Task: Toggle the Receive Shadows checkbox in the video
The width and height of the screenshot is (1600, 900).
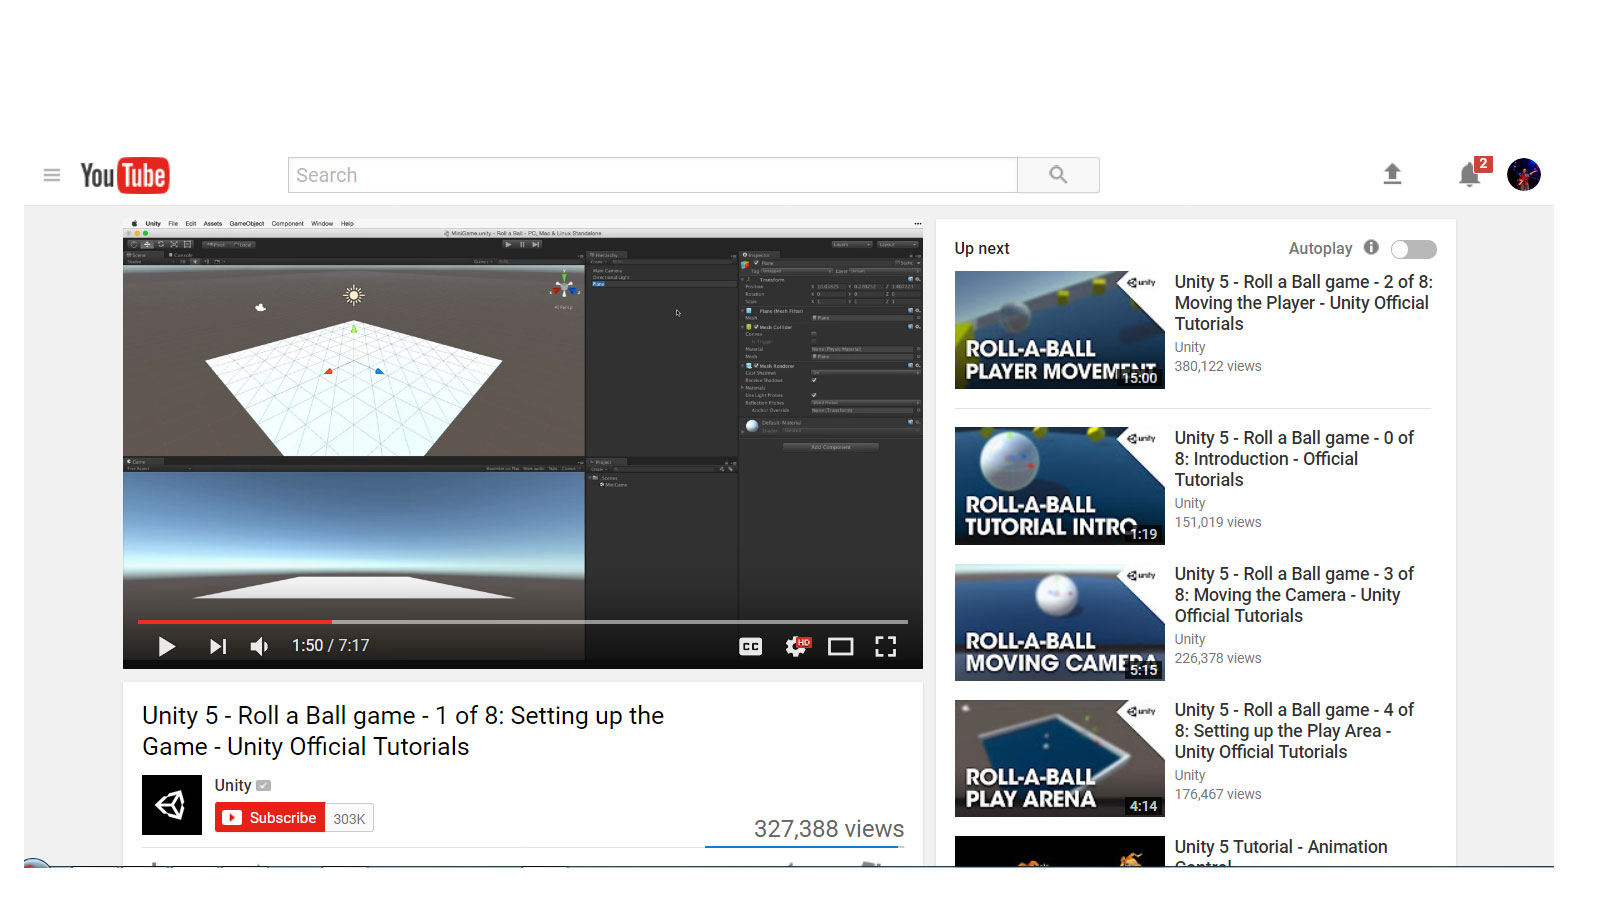Action: tap(814, 380)
